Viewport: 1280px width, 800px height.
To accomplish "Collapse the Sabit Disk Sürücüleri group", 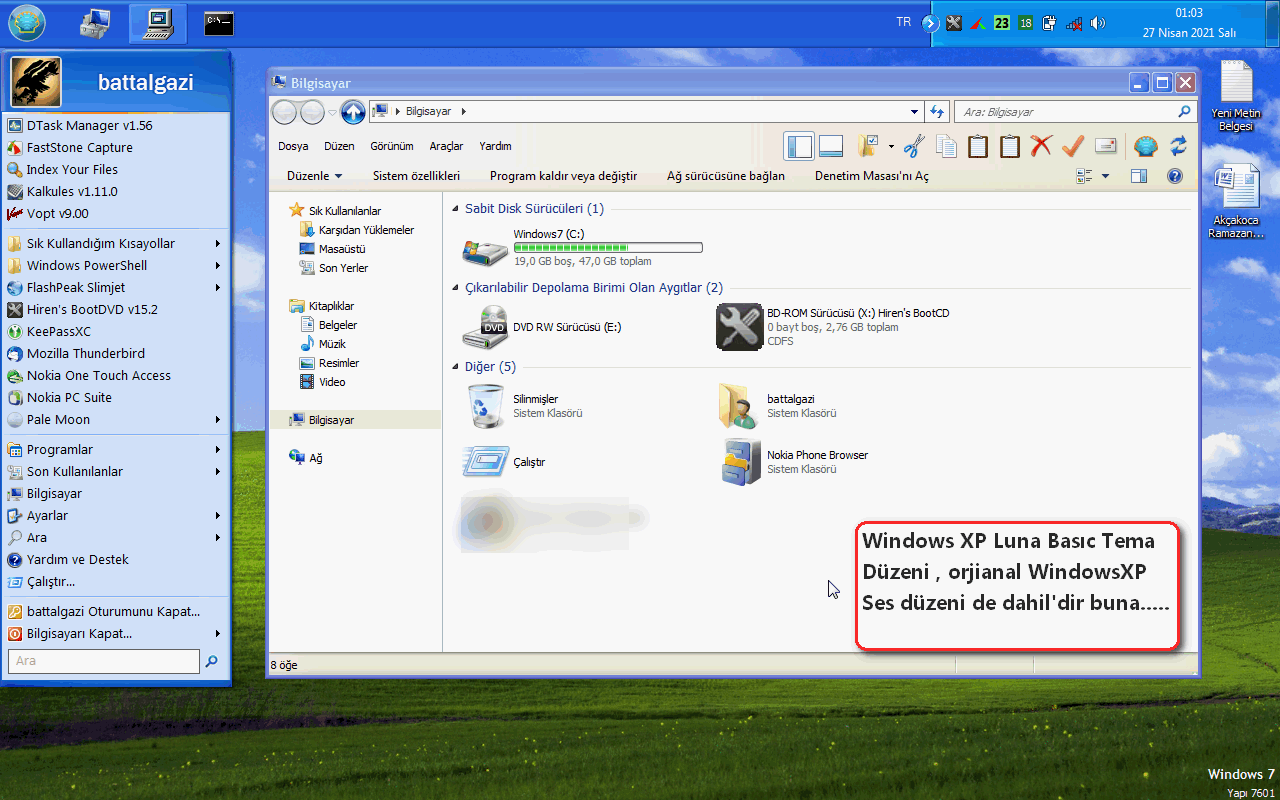I will tap(456, 209).
